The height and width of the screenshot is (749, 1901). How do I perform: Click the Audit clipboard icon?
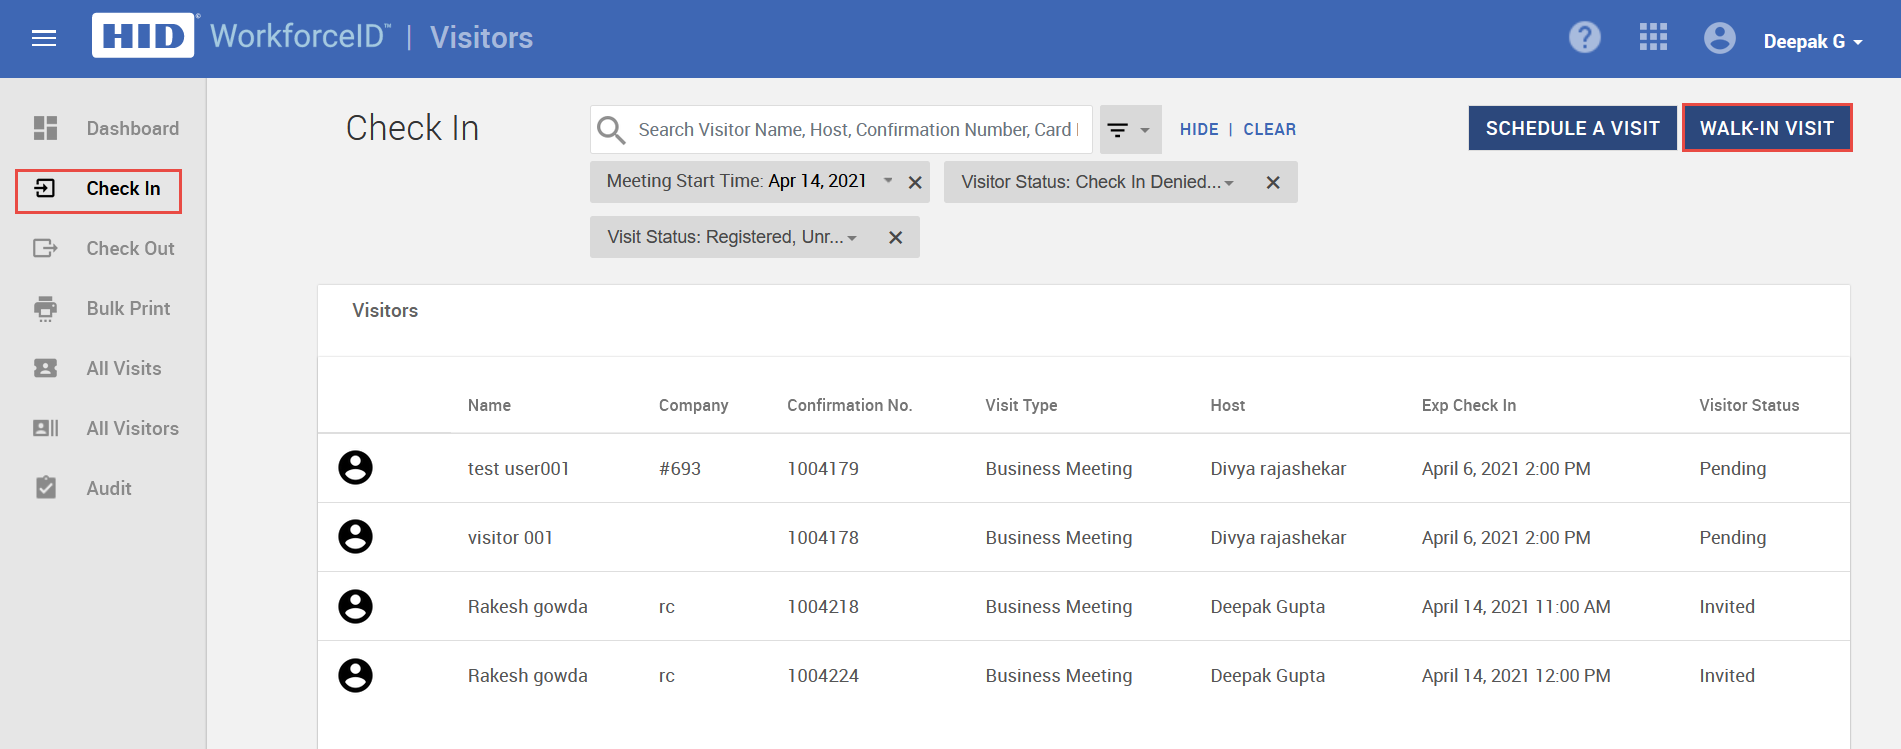click(x=45, y=488)
